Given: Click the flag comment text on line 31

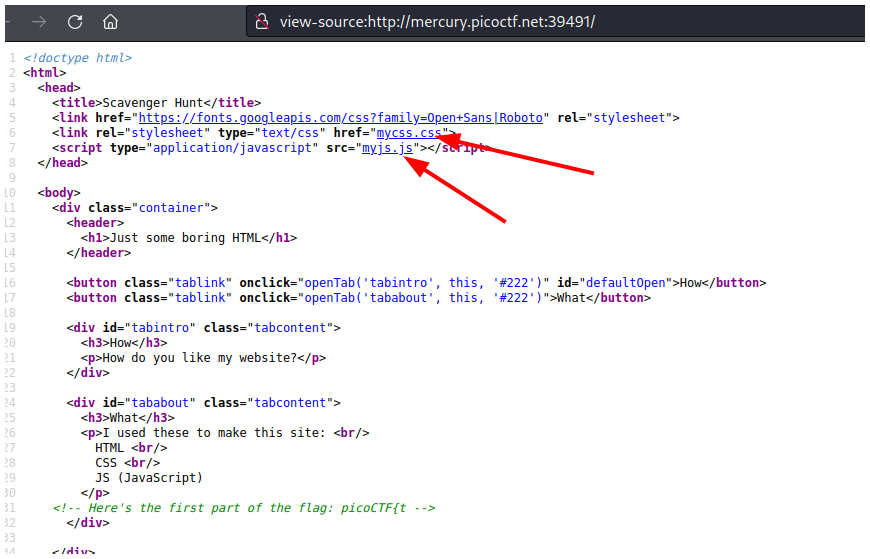Looking at the screenshot, I should coord(244,508).
